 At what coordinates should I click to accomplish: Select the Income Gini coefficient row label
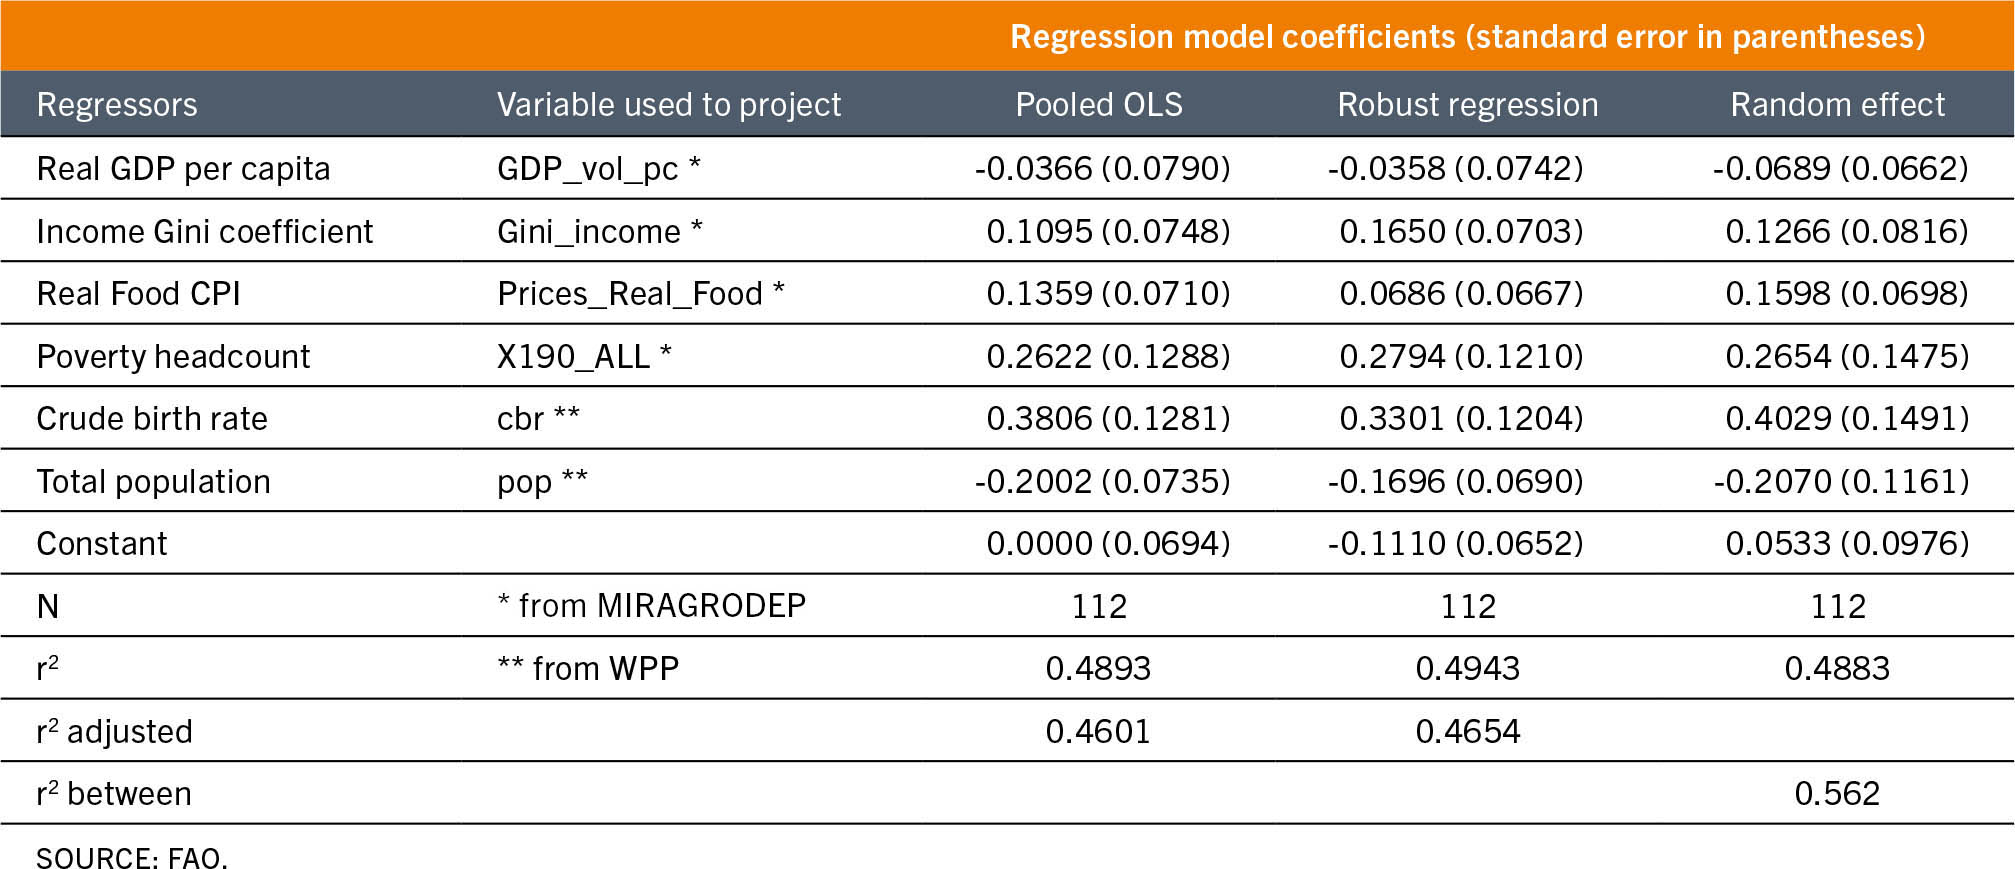(204, 231)
